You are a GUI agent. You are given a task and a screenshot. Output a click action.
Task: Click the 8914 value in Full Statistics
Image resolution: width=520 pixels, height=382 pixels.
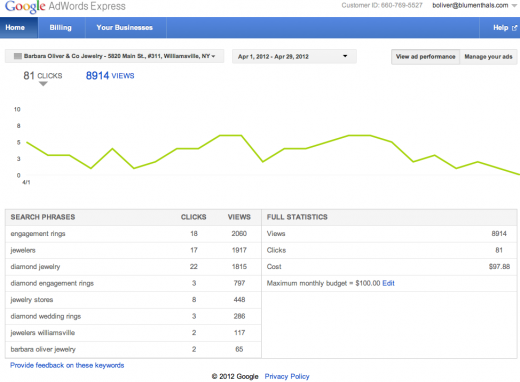[499, 234]
